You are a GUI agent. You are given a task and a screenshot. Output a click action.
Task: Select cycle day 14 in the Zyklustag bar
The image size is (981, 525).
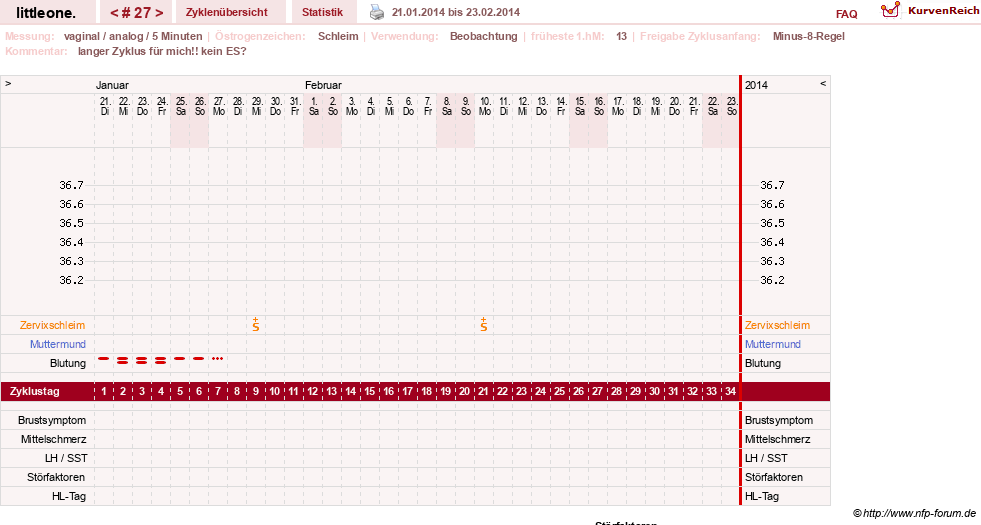pyautogui.click(x=350, y=392)
